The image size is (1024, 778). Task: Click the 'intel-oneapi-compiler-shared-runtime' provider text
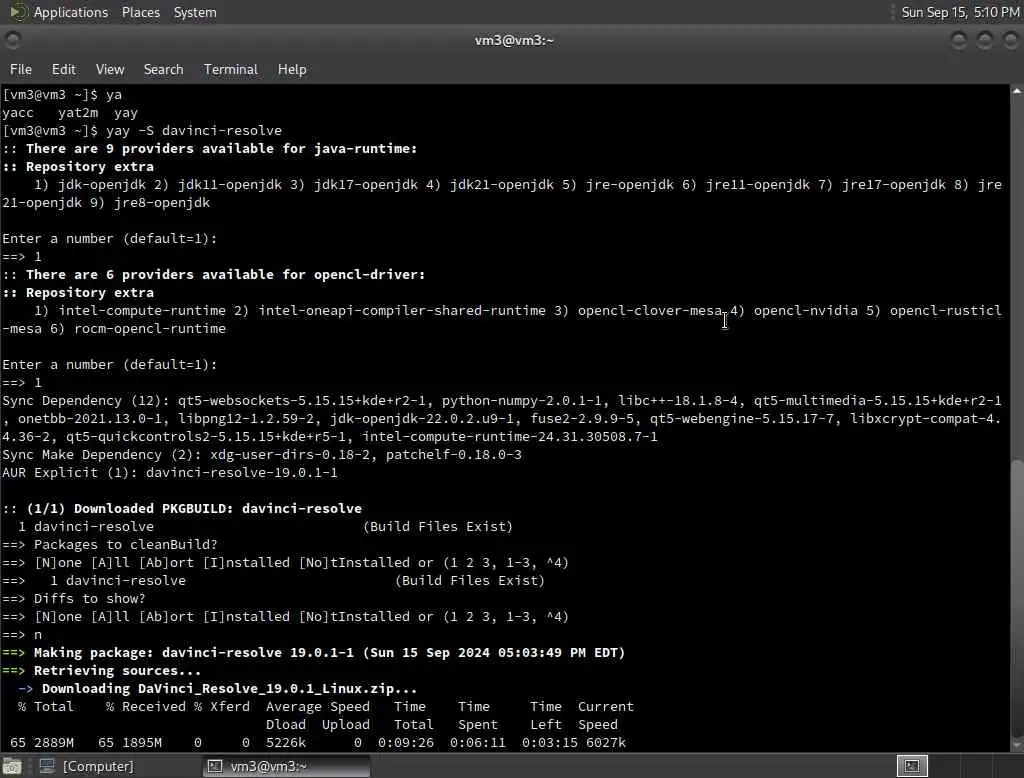tap(402, 311)
